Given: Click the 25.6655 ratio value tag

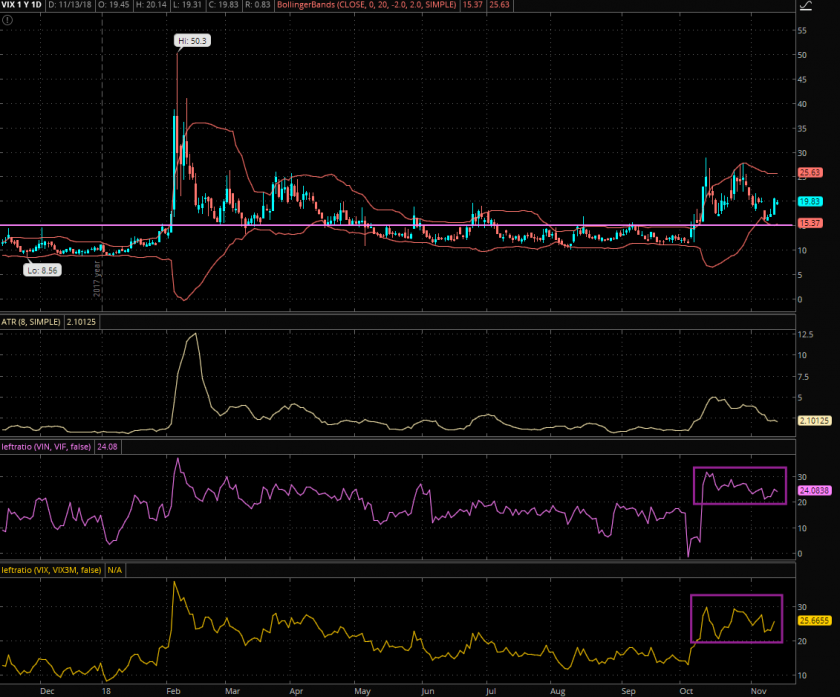Looking at the screenshot, I should coord(815,620).
